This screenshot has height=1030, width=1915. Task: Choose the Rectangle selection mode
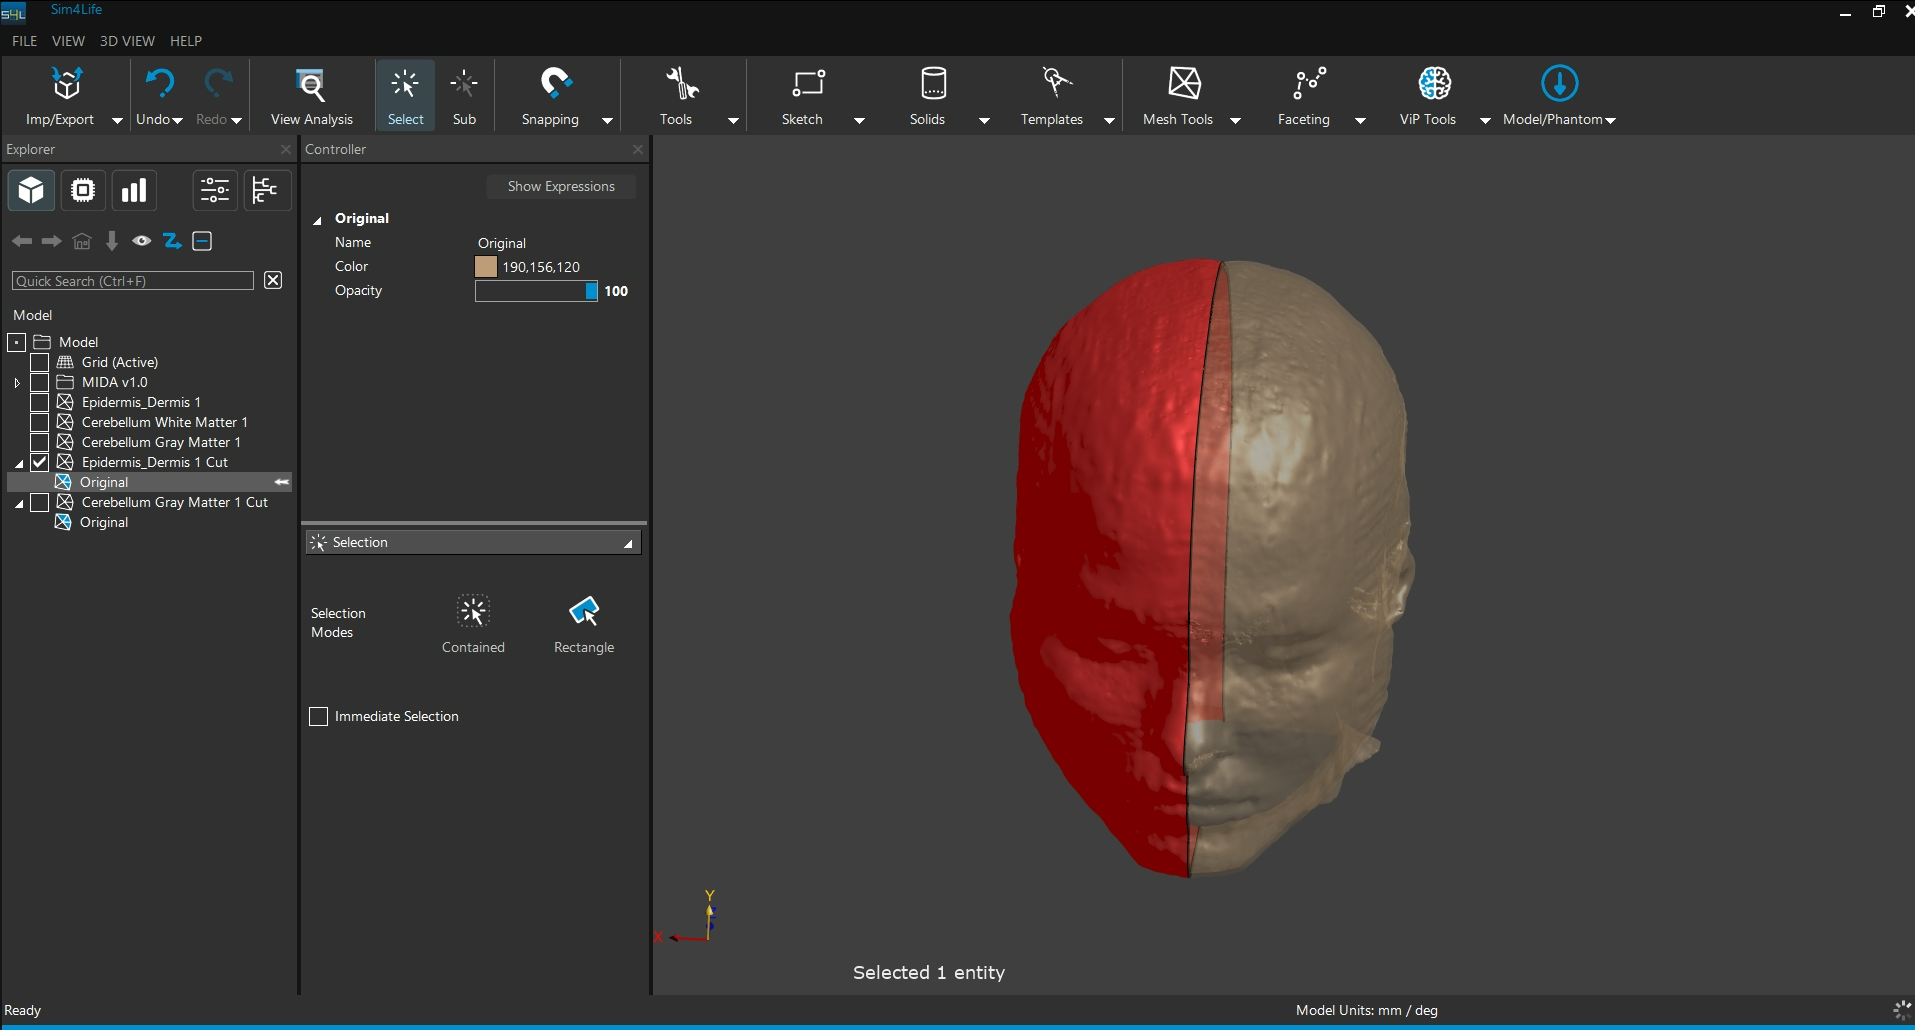[584, 612]
